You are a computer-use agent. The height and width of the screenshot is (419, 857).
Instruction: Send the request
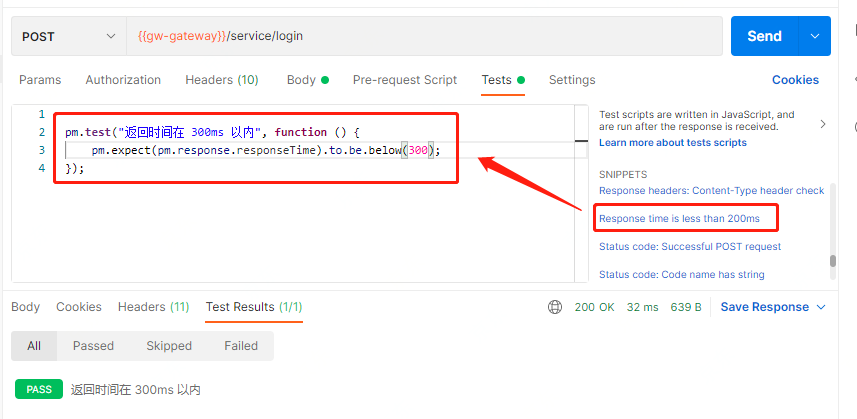(x=764, y=36)
